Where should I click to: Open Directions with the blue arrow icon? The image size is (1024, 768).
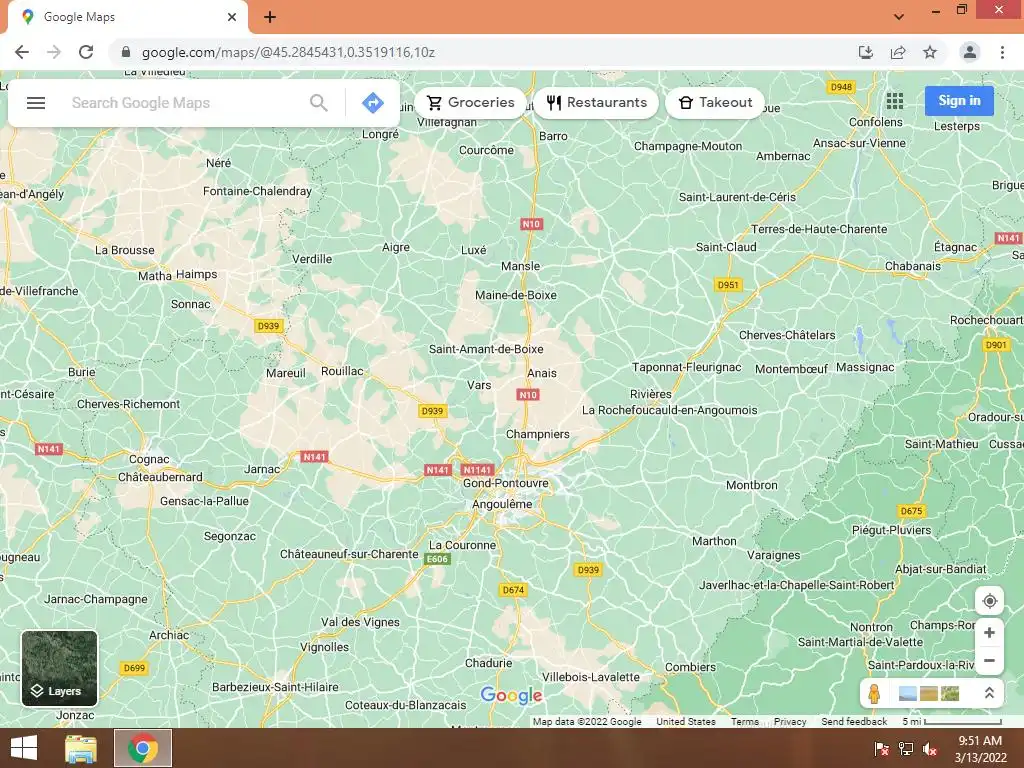[x=373, y=103]
